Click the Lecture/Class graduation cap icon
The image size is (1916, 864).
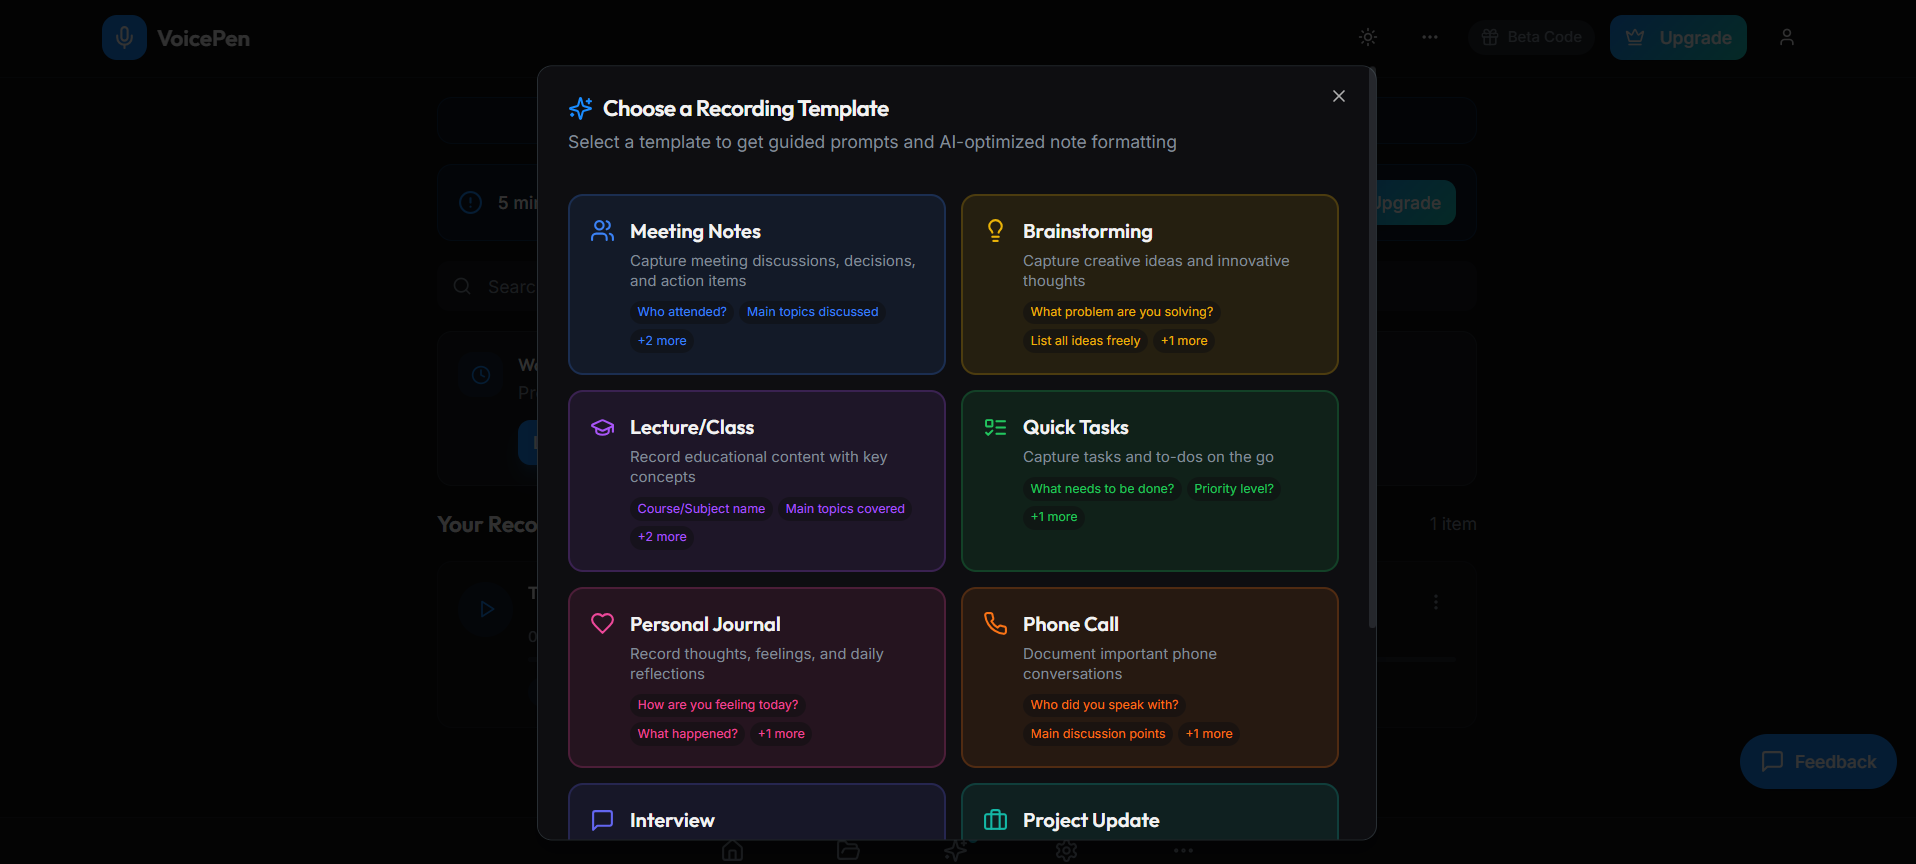coord(602,428)
